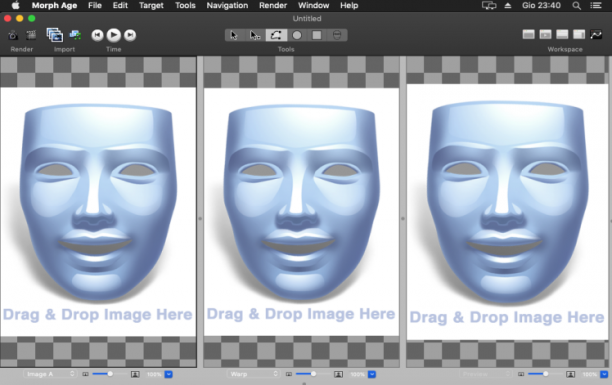Open the Morph Age application menu
The width and height of the screenshot is (612, 385).
pos(54,5)
